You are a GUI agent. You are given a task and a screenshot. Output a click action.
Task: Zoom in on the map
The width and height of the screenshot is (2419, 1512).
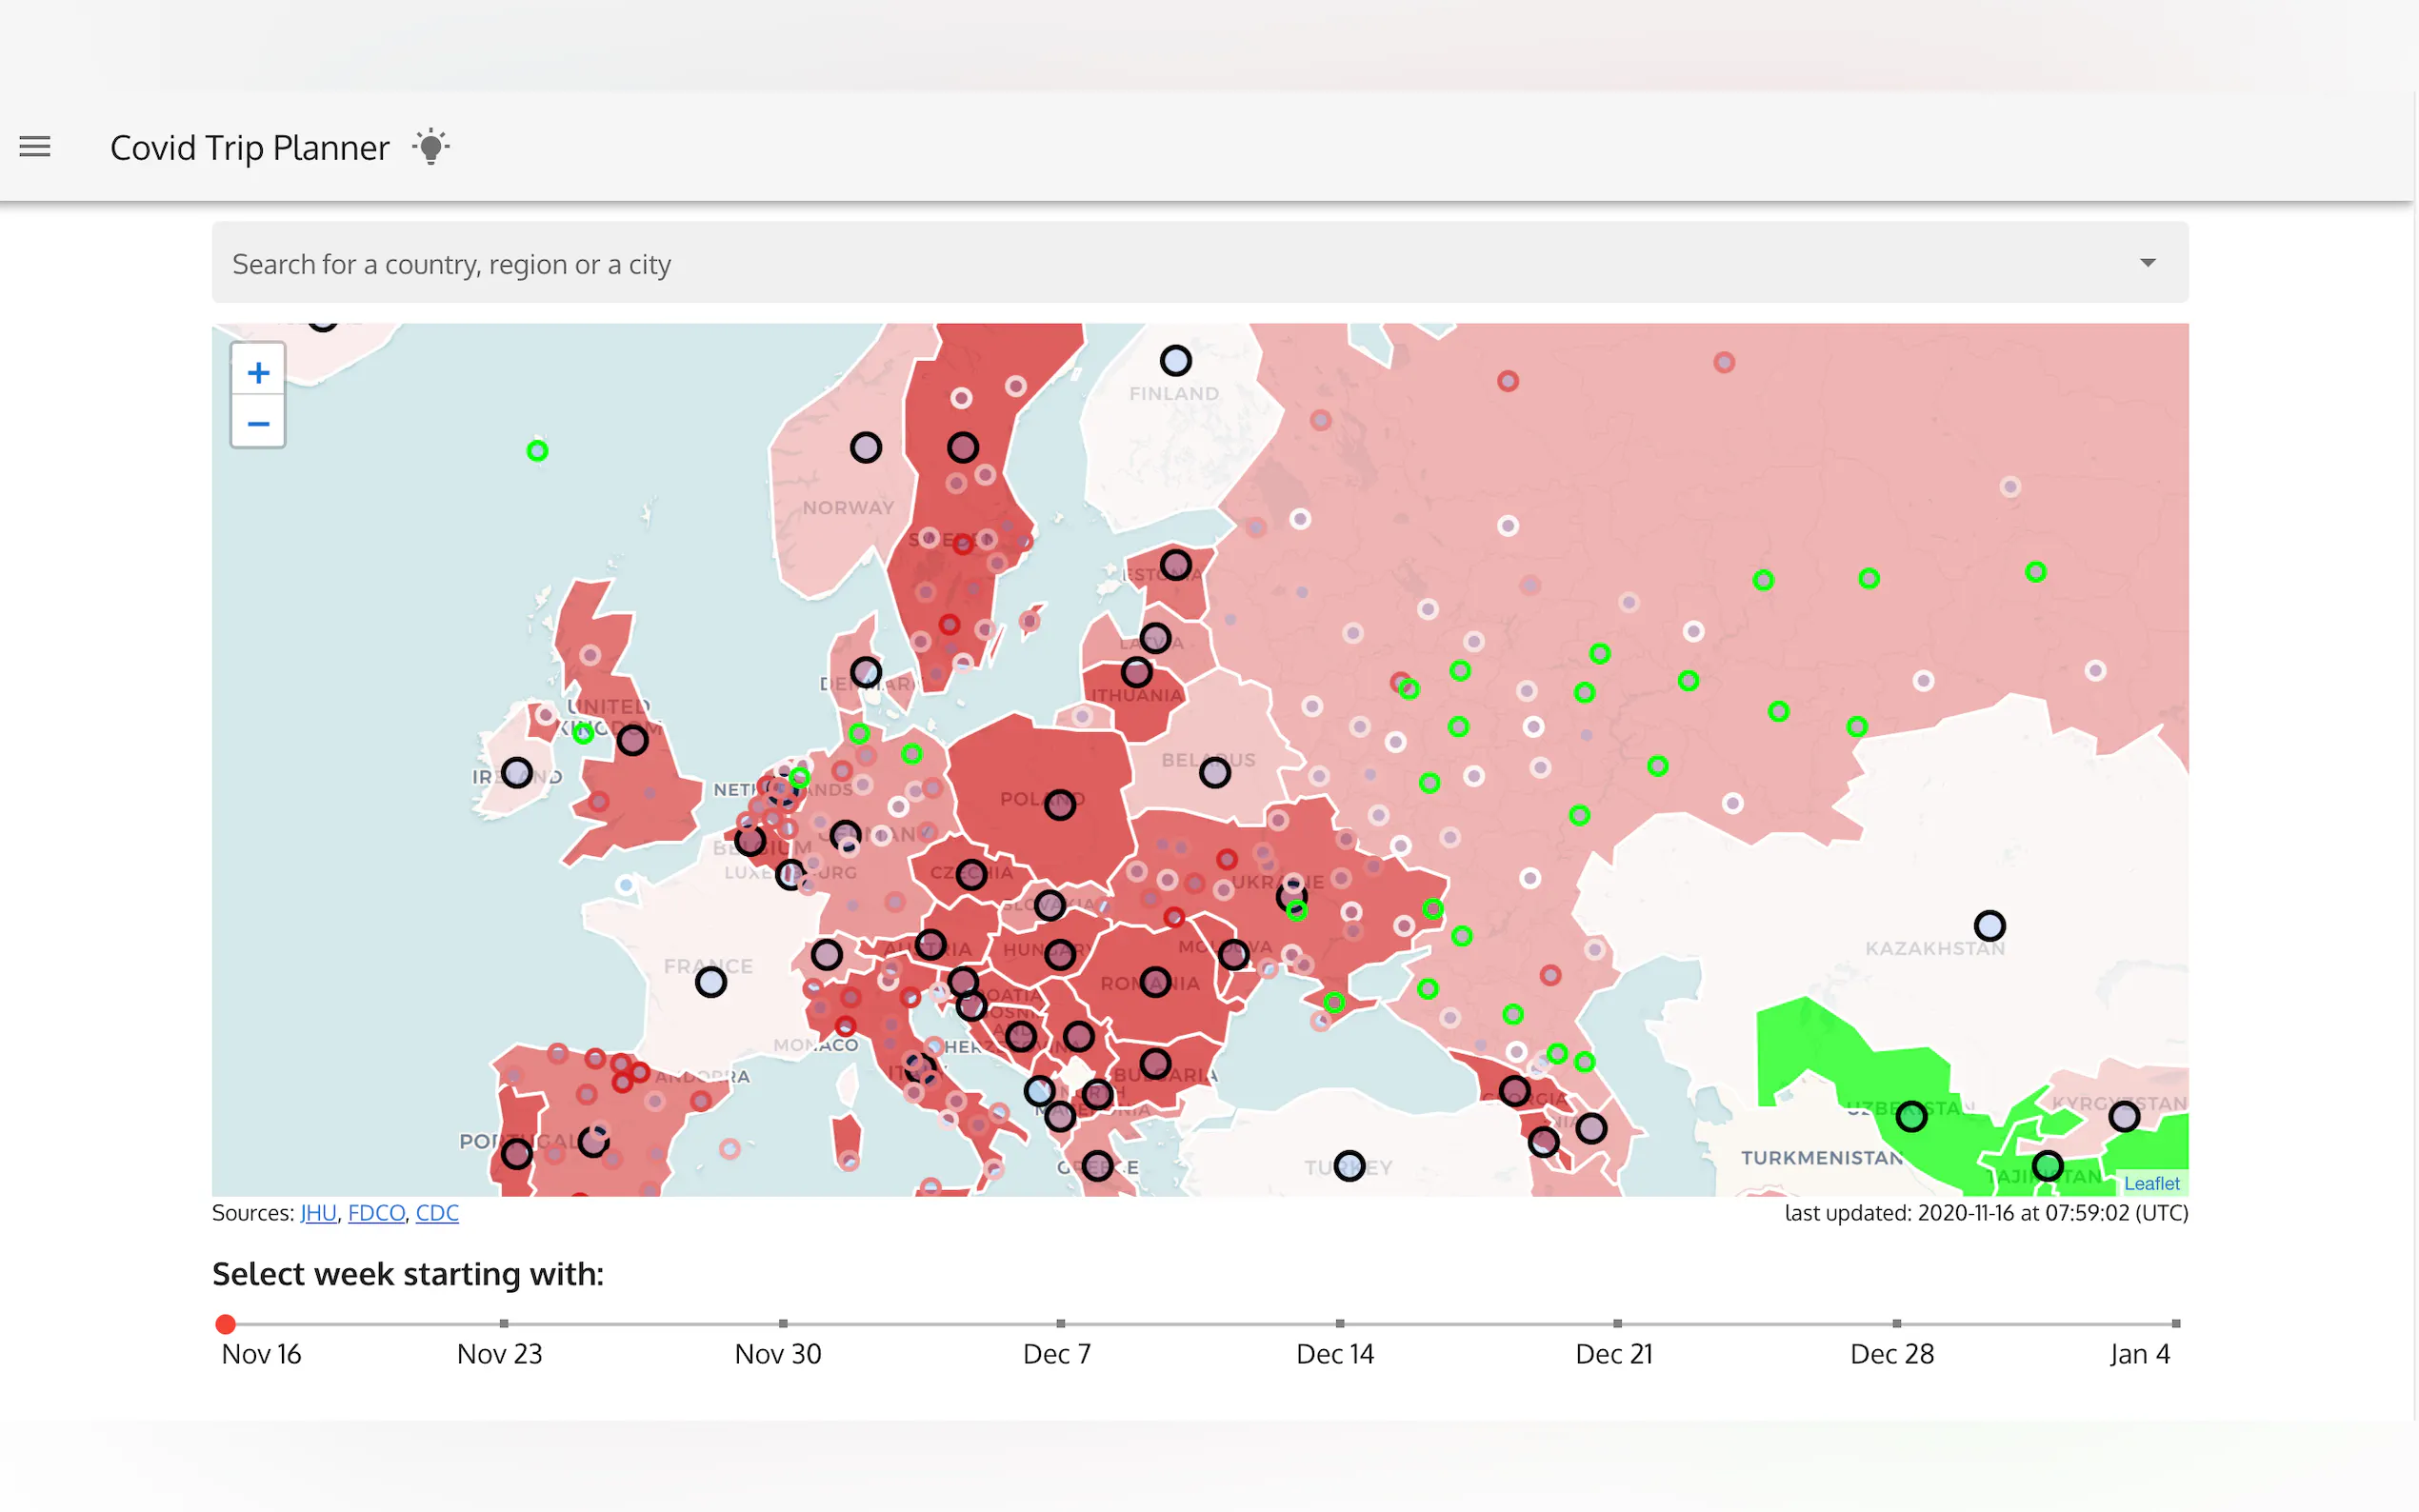point(258,373)
